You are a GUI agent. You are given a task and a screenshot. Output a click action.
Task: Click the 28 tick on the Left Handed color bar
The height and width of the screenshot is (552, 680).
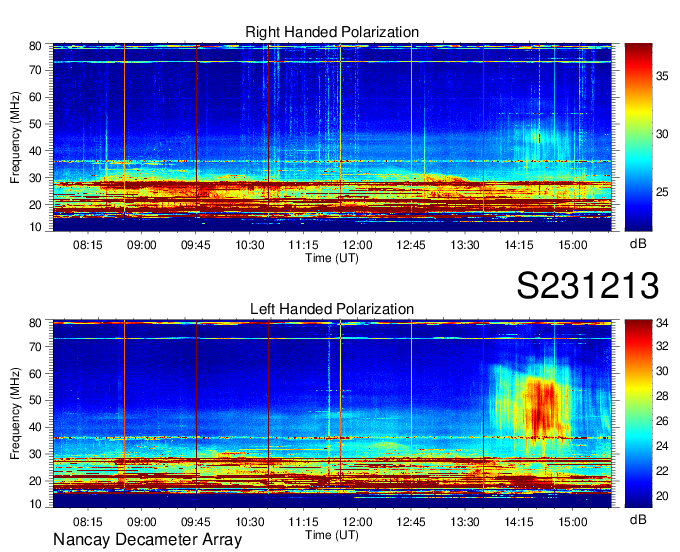(x=662, y=396)
